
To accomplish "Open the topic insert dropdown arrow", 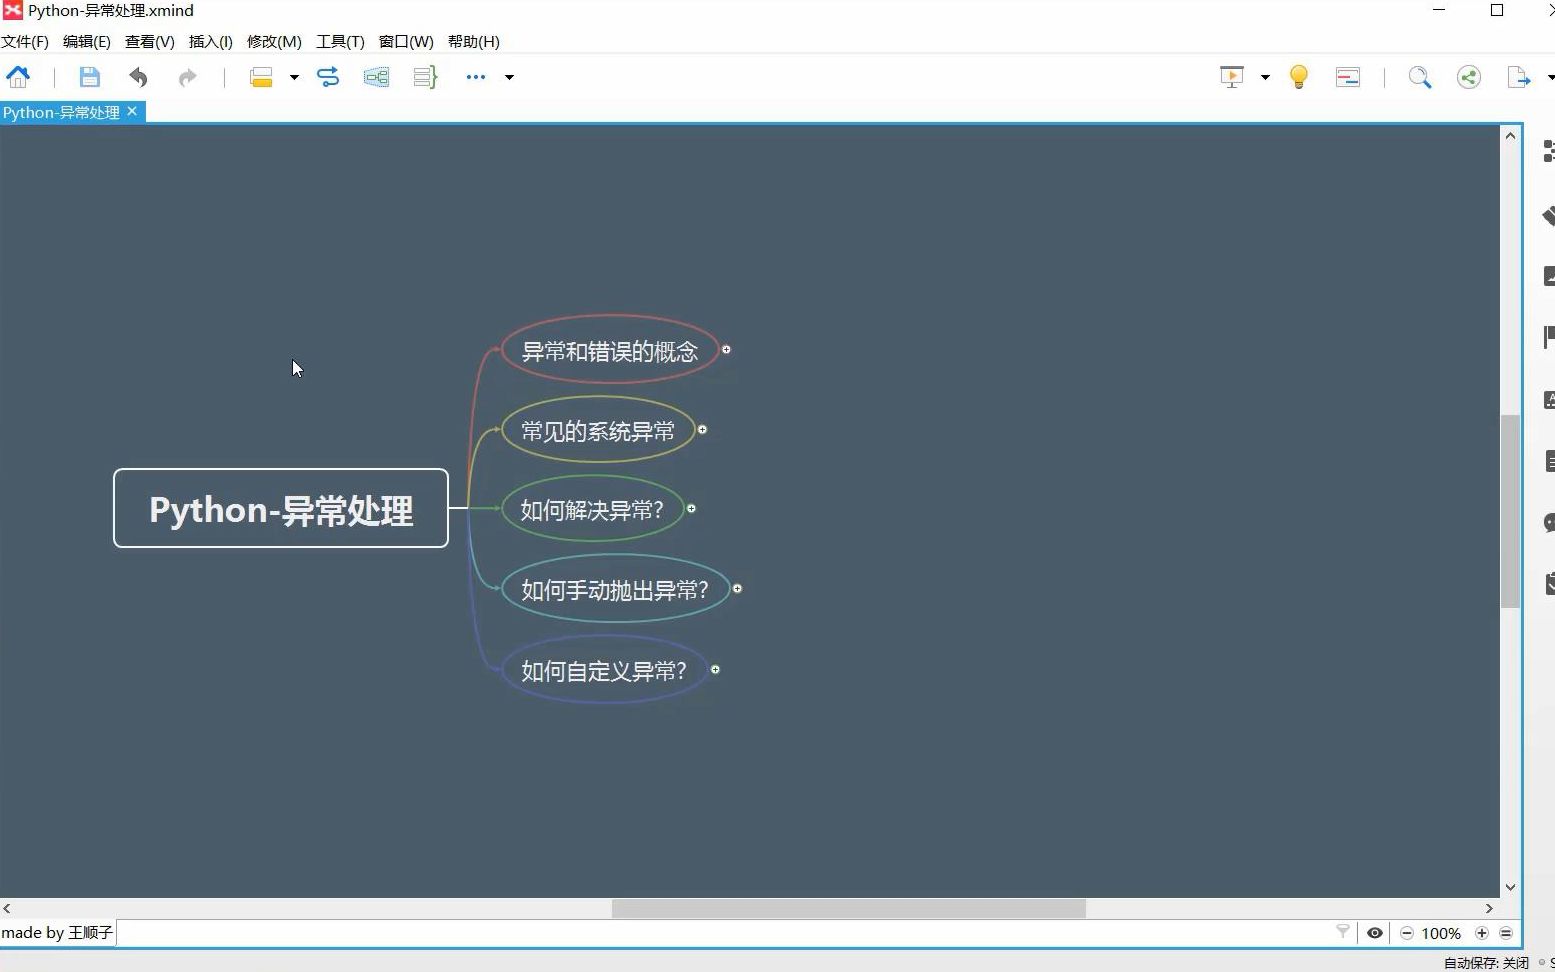I will [x=294, y=77].
